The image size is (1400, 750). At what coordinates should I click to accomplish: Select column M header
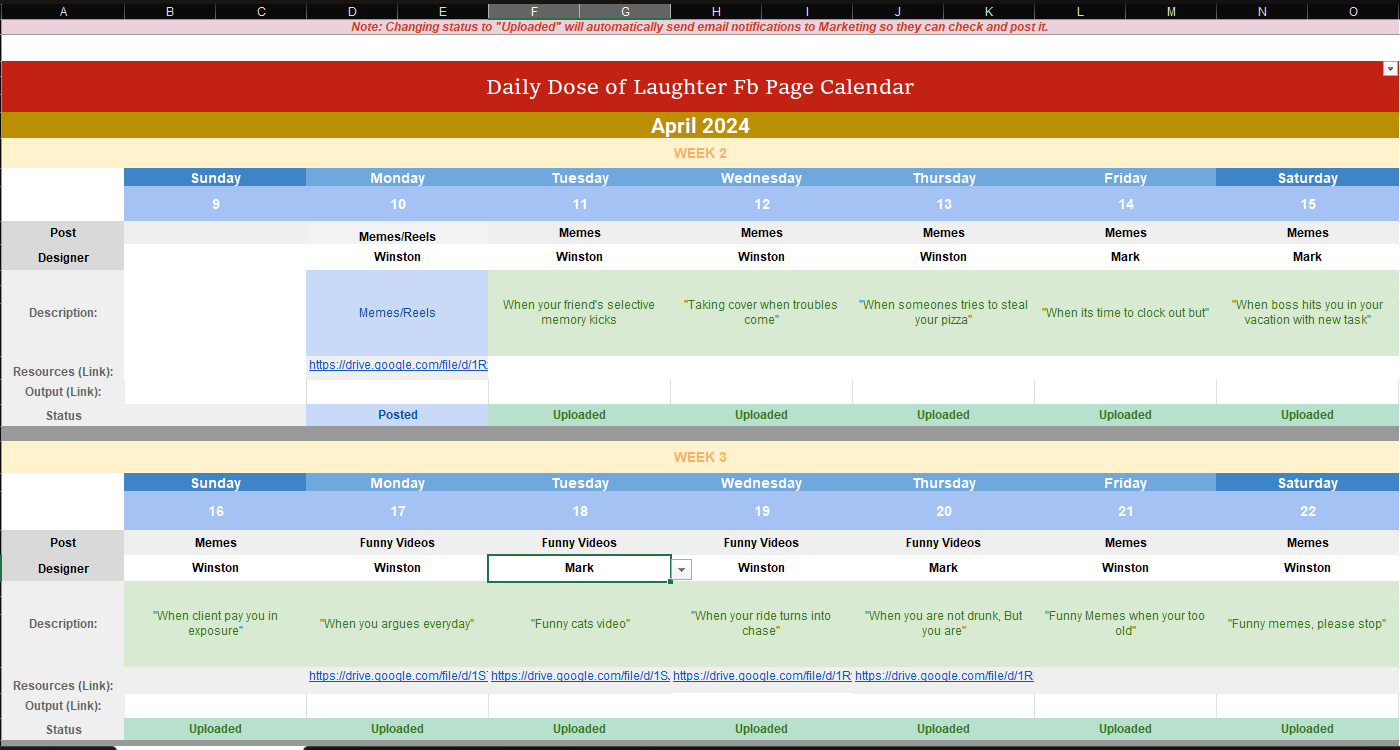[1171, 11]
